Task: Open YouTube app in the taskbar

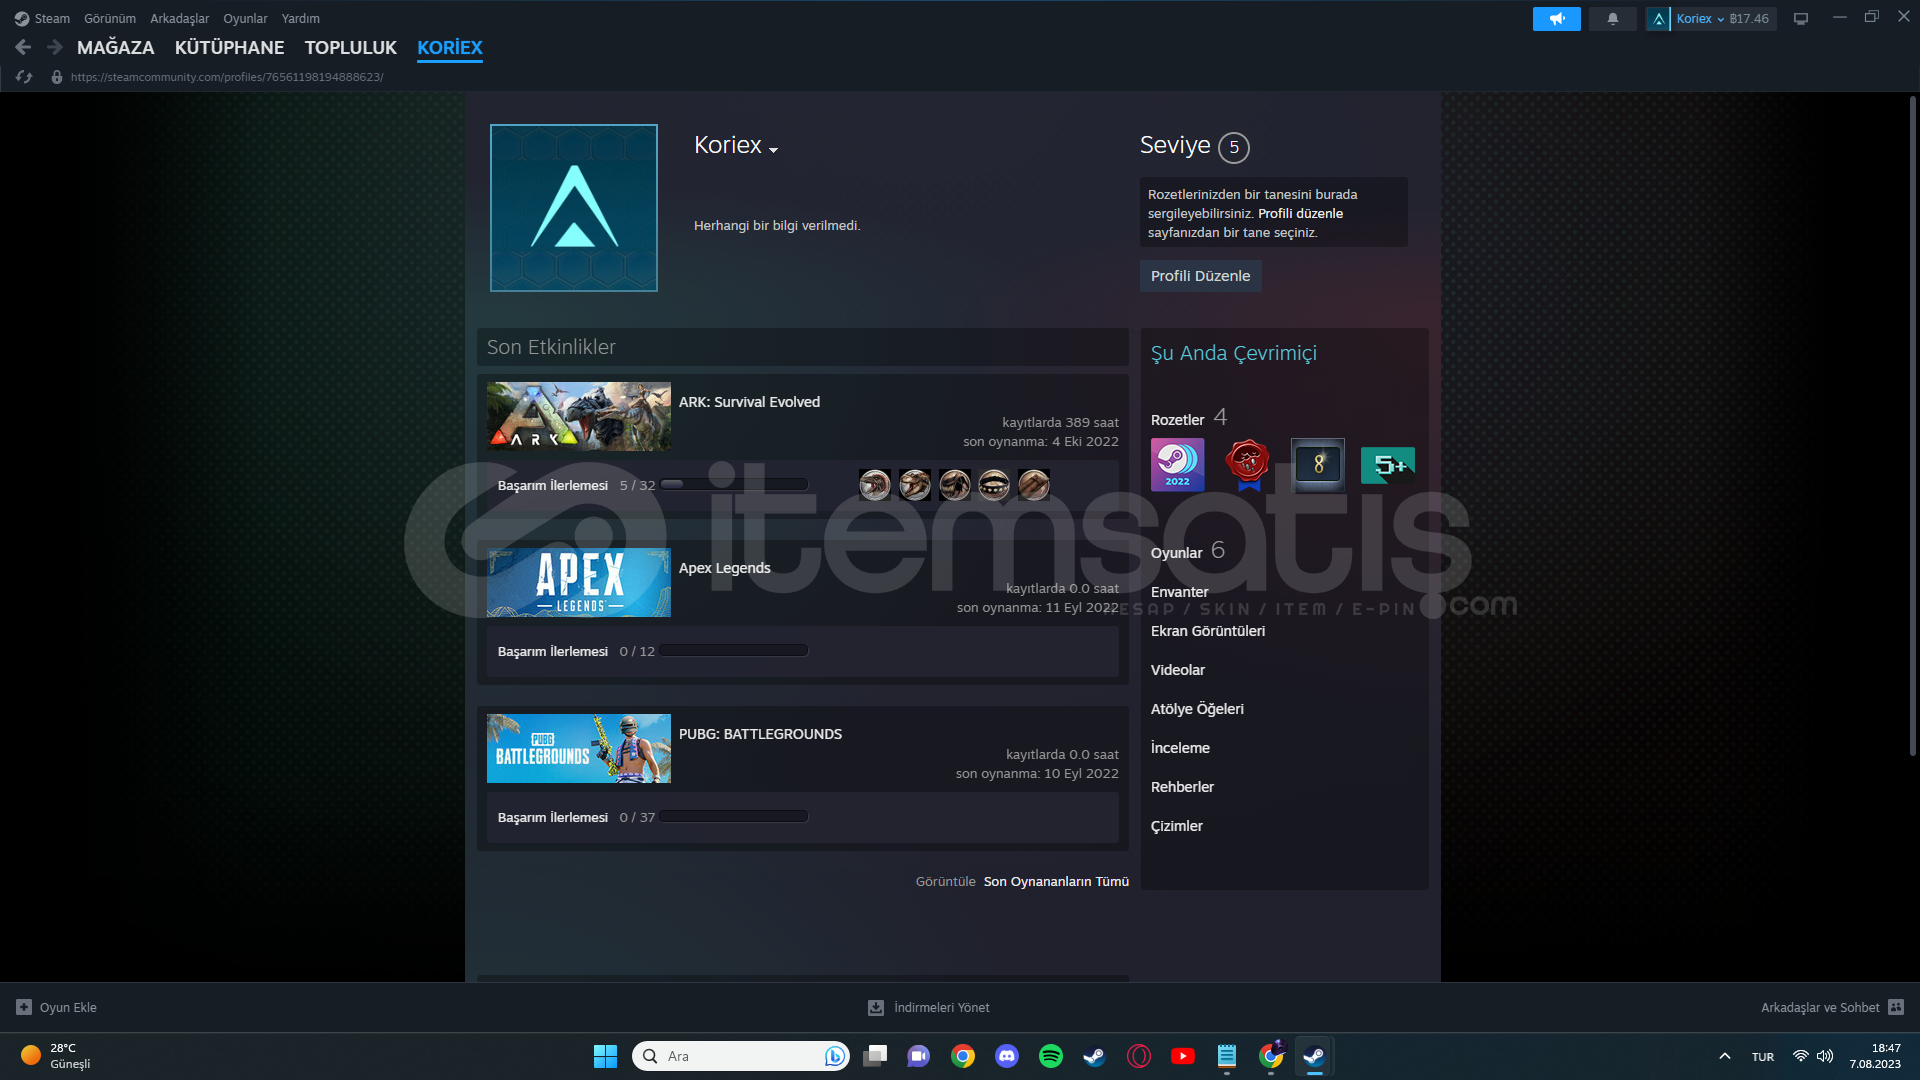Action: click(1183, 1056)
